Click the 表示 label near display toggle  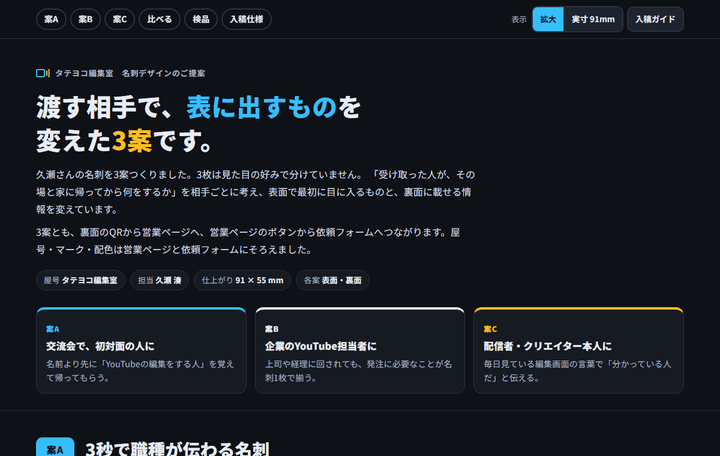coord(519,19)
